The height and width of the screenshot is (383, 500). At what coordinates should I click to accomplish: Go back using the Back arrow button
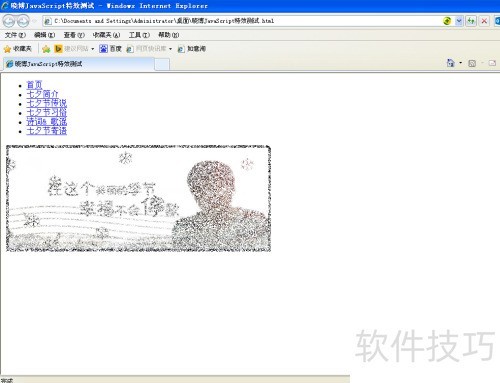9,21
